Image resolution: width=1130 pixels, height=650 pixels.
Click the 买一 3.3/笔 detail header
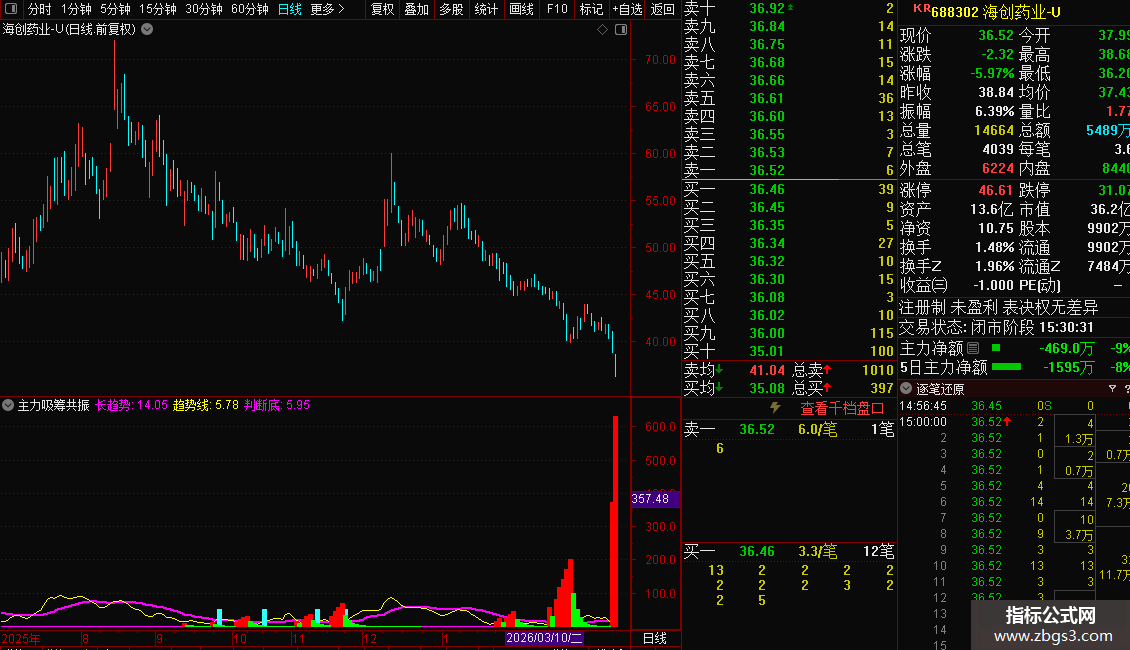pos(789,551)
